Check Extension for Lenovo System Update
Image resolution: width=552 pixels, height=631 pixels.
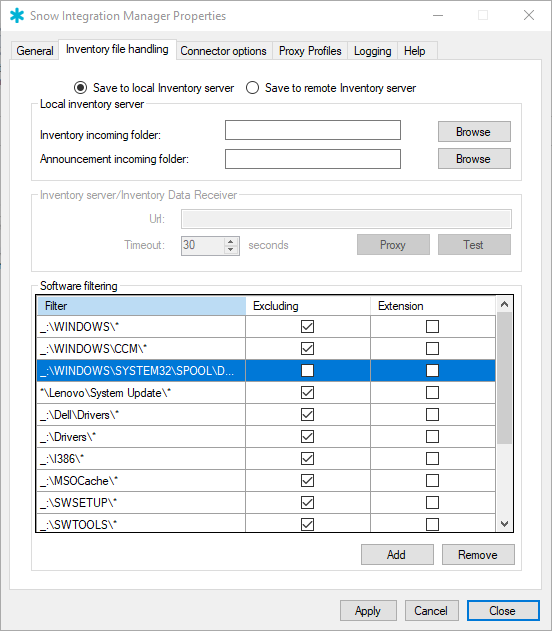click(x=433, y=392)
